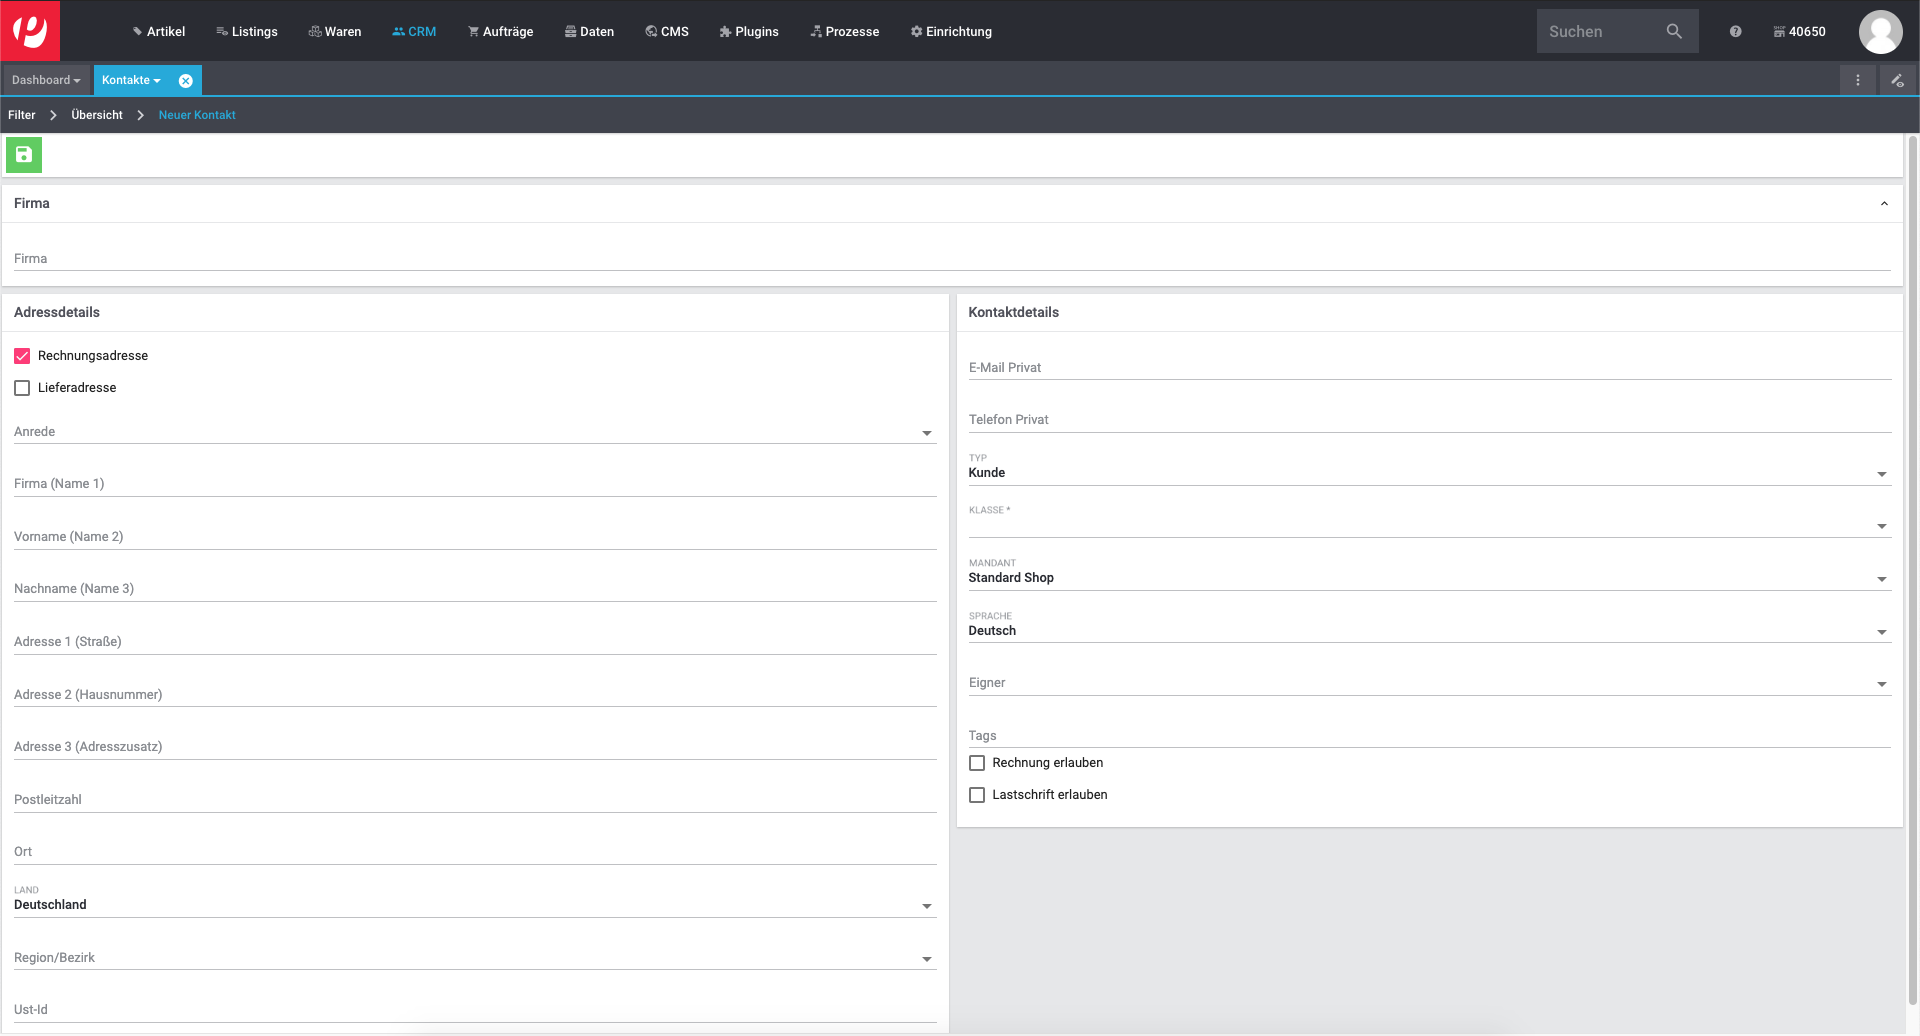
Task: Click the chevron after Übersicht breadcrumb
Action: tap(141, 116)
